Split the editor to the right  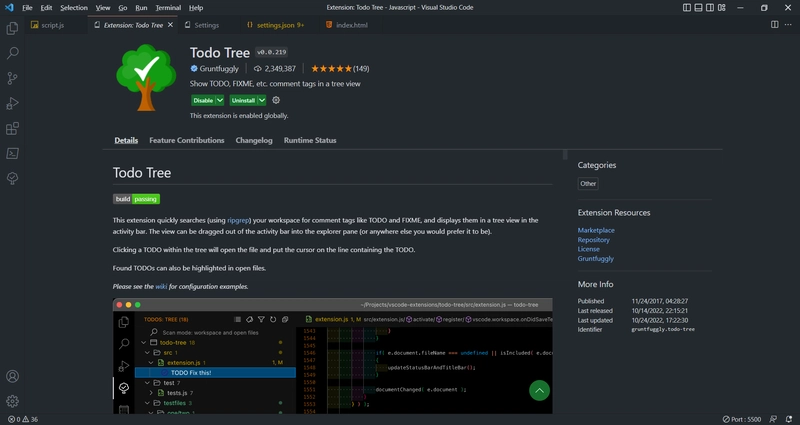tap(774, 24)
